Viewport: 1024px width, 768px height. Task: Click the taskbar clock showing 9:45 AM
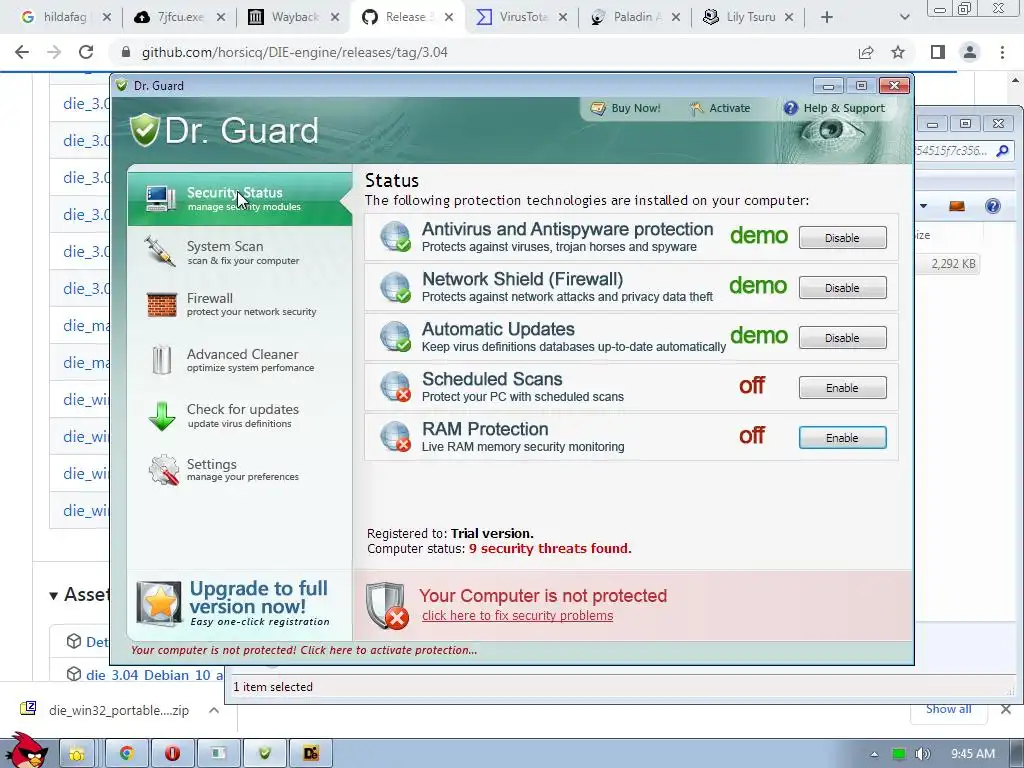973,754
